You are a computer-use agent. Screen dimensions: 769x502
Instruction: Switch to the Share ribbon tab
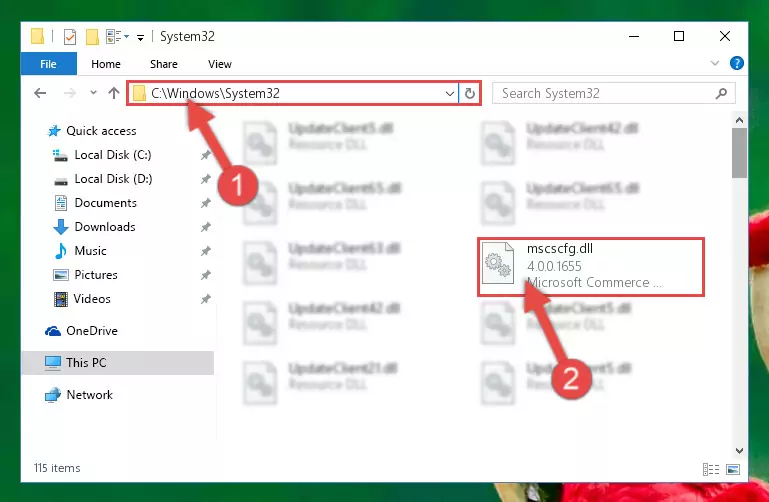(x=164, y=64)
